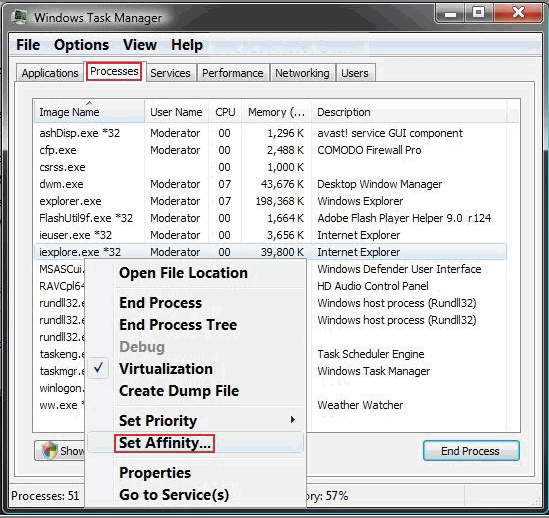This screenshot has width=549, height=518.
Task: Expand the Set Priority submenu
Action: (195, 421)
